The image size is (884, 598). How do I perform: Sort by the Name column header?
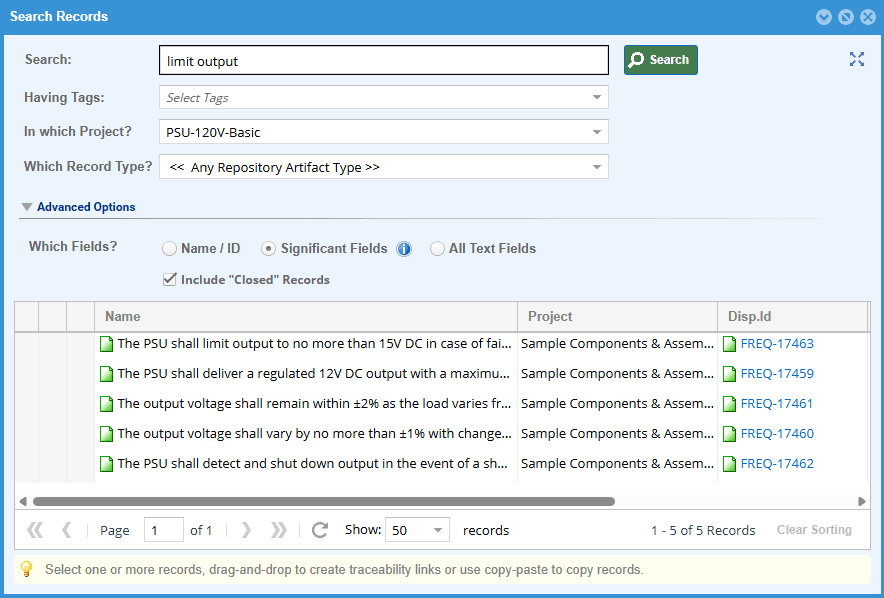[x=123, y=316]
